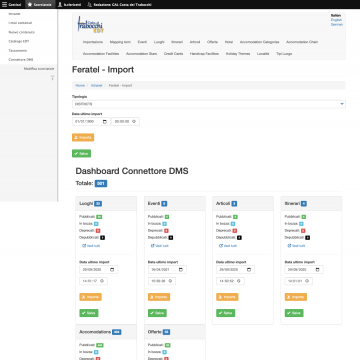Viewport: 360px width, 360px height.
Task: Open the Hotel navigation item
Action: (229, 42)
